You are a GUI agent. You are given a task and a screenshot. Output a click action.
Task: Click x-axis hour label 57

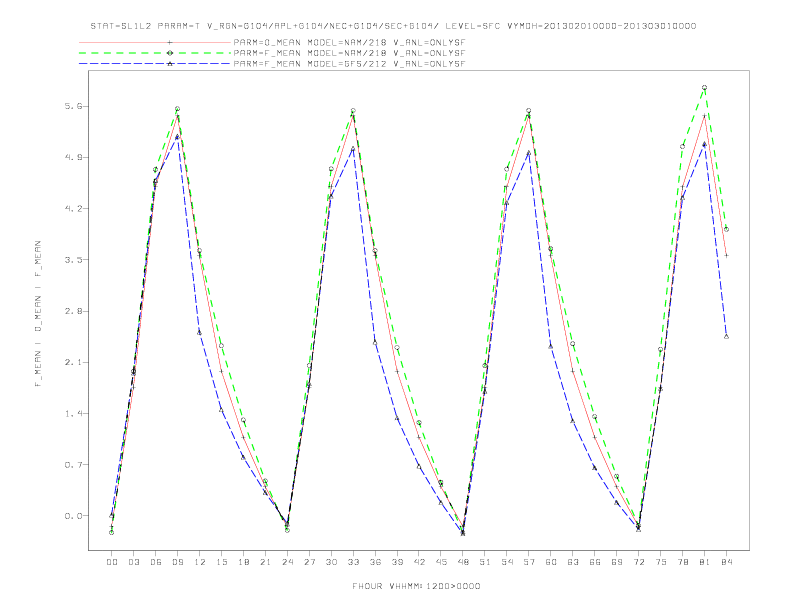pyautogui.click(x=529, y=562)
